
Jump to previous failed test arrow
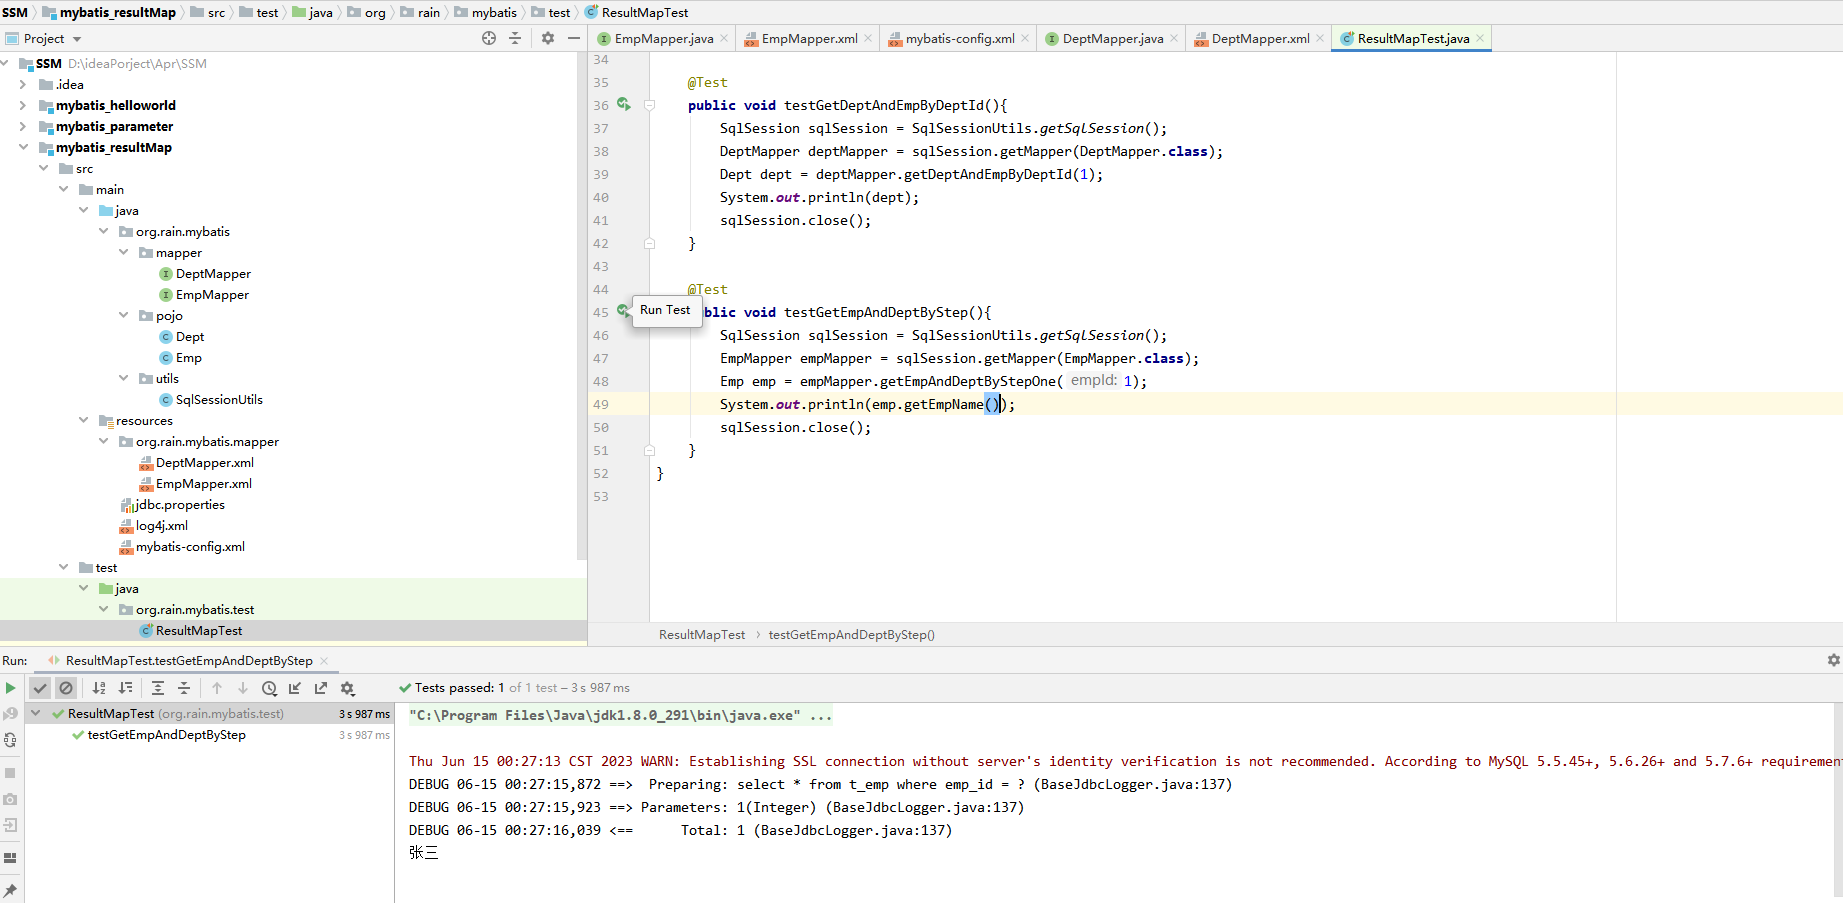(217, 688)
